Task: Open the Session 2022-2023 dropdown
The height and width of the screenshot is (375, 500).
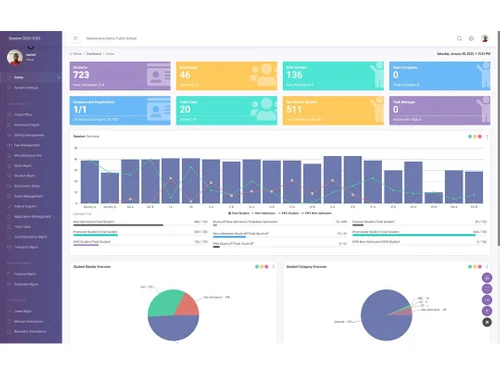Action: pyautogui.click(x=31, y=38)
